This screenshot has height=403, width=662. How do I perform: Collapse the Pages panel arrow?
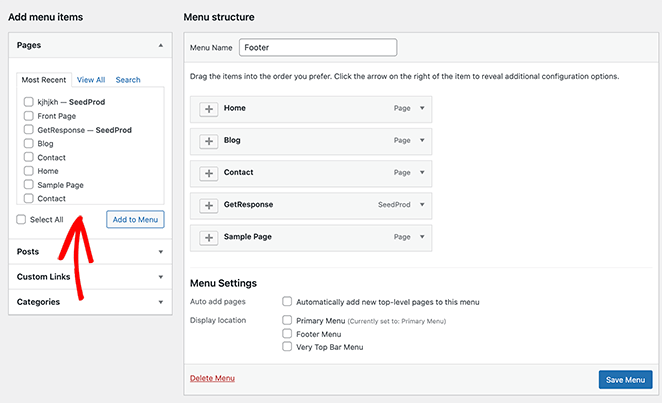coord(160,46)
